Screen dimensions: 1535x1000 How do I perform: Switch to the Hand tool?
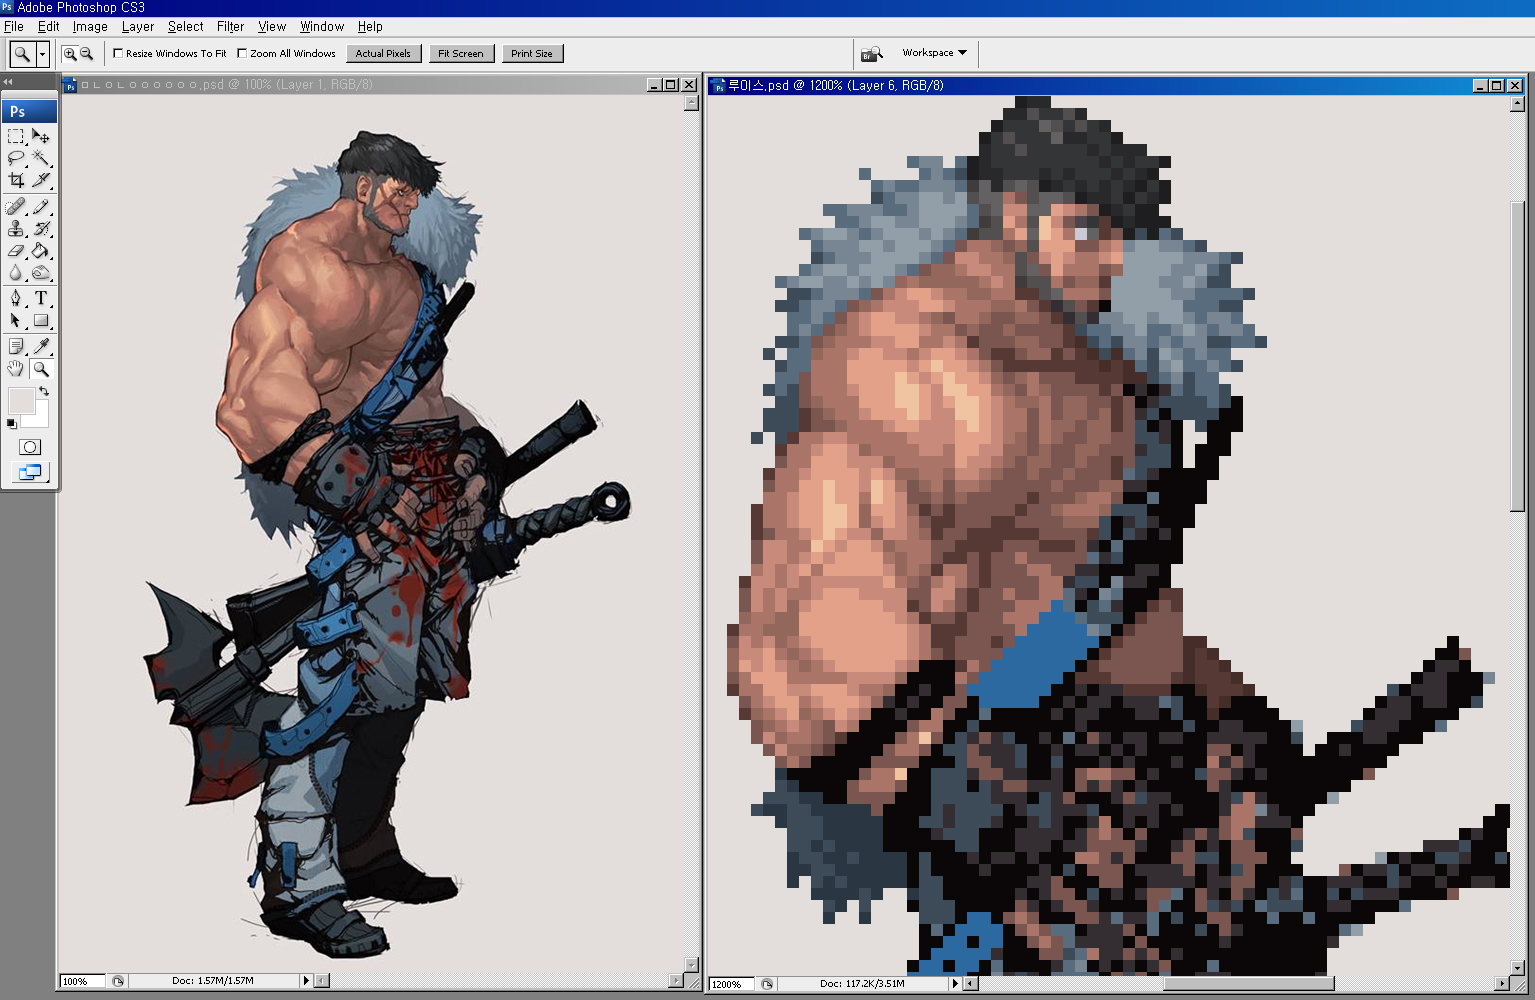tap(16, 369)
